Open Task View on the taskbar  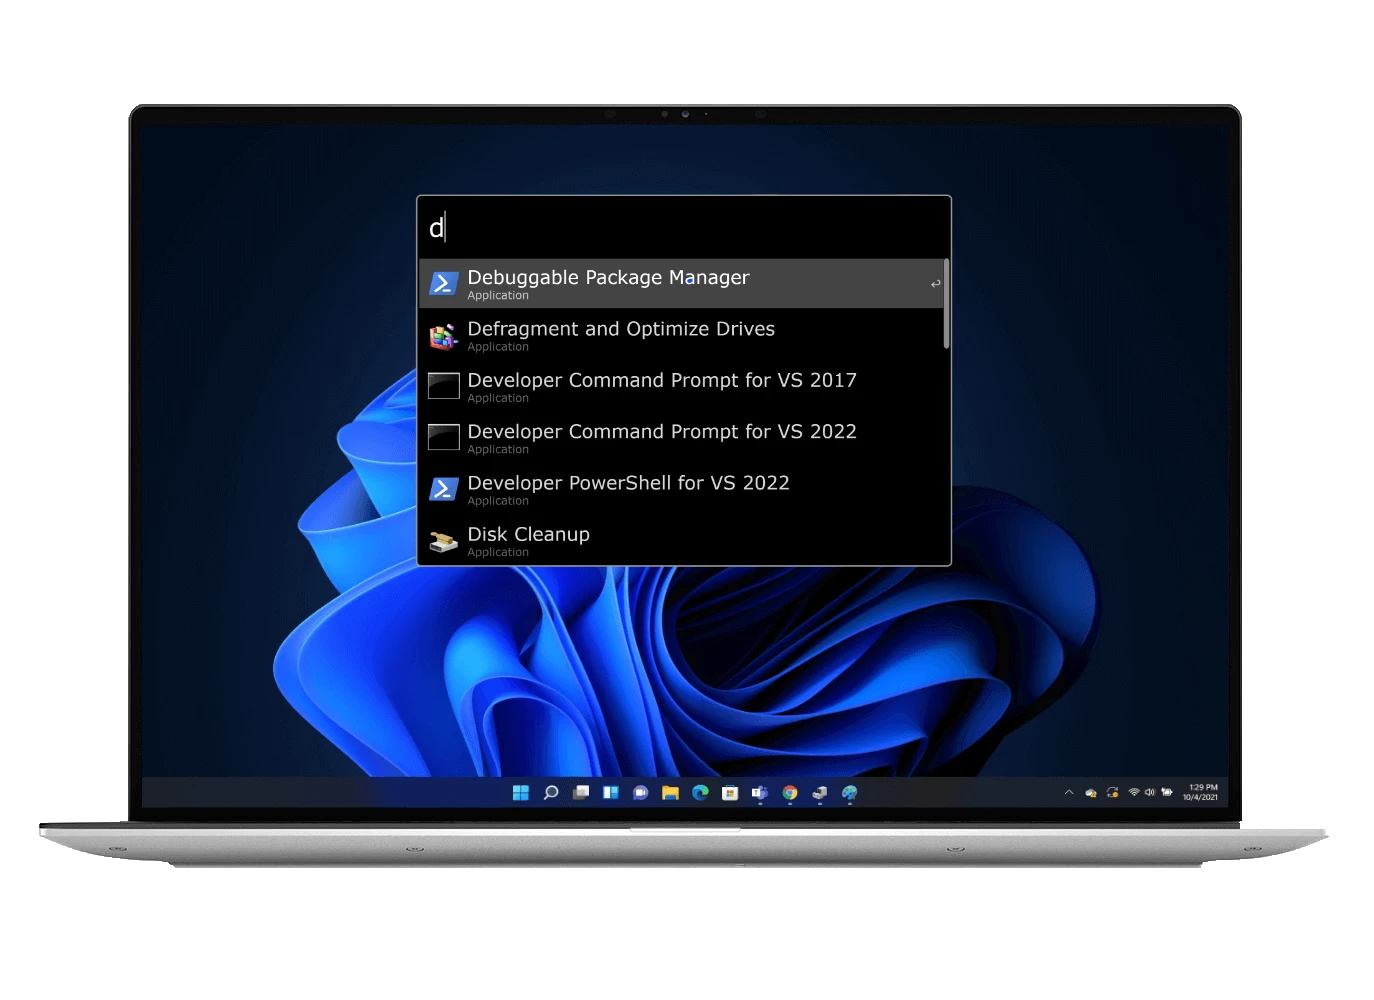pos(581,793)
